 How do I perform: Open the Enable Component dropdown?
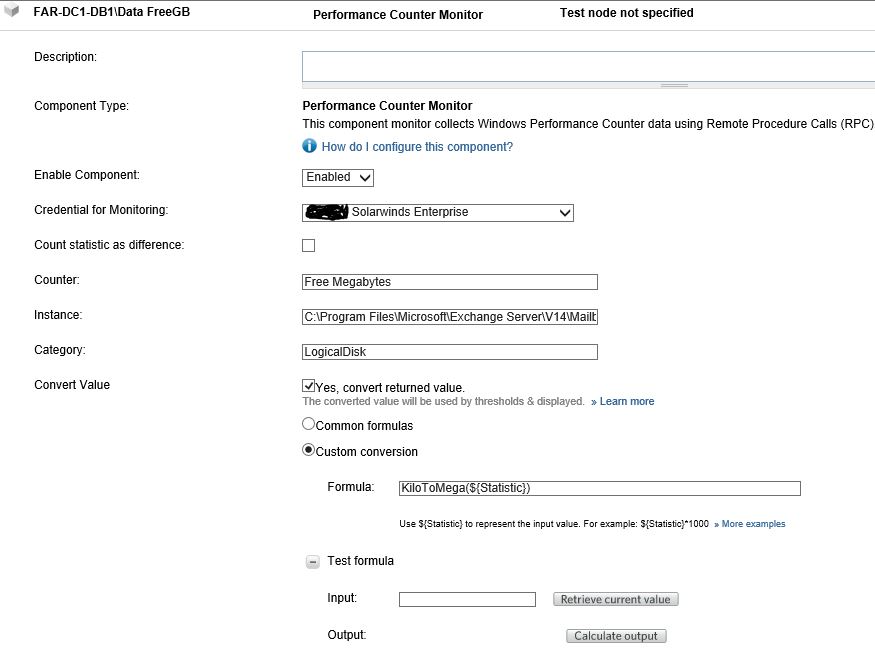coord(338,177)
